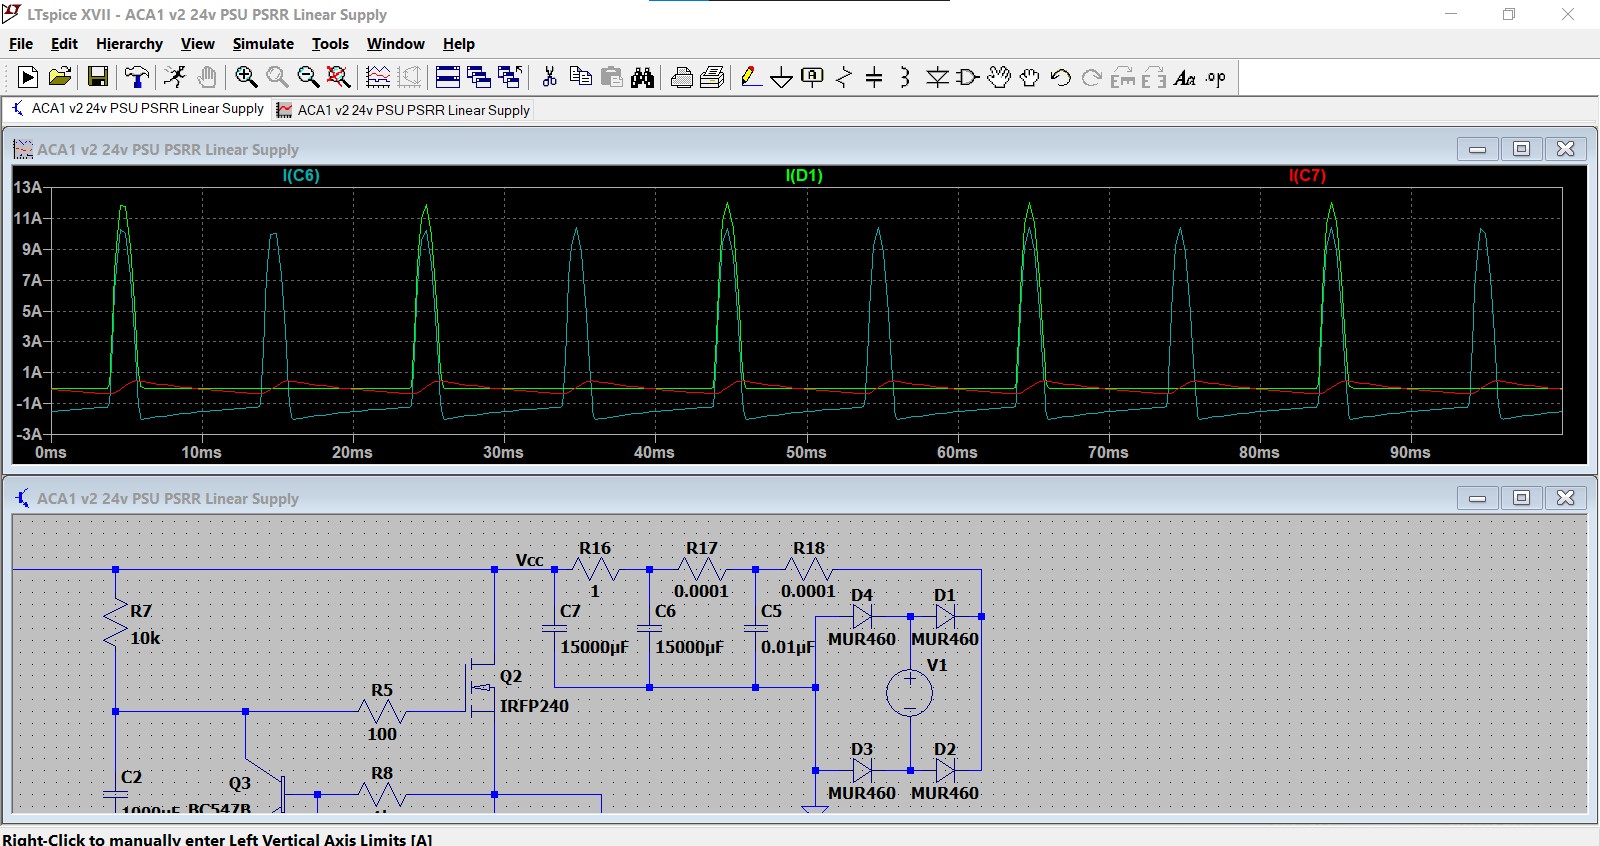Viewport: 1600px width, 846px height.
Task: Open a file with the folder icon
Action: (60, 77)
